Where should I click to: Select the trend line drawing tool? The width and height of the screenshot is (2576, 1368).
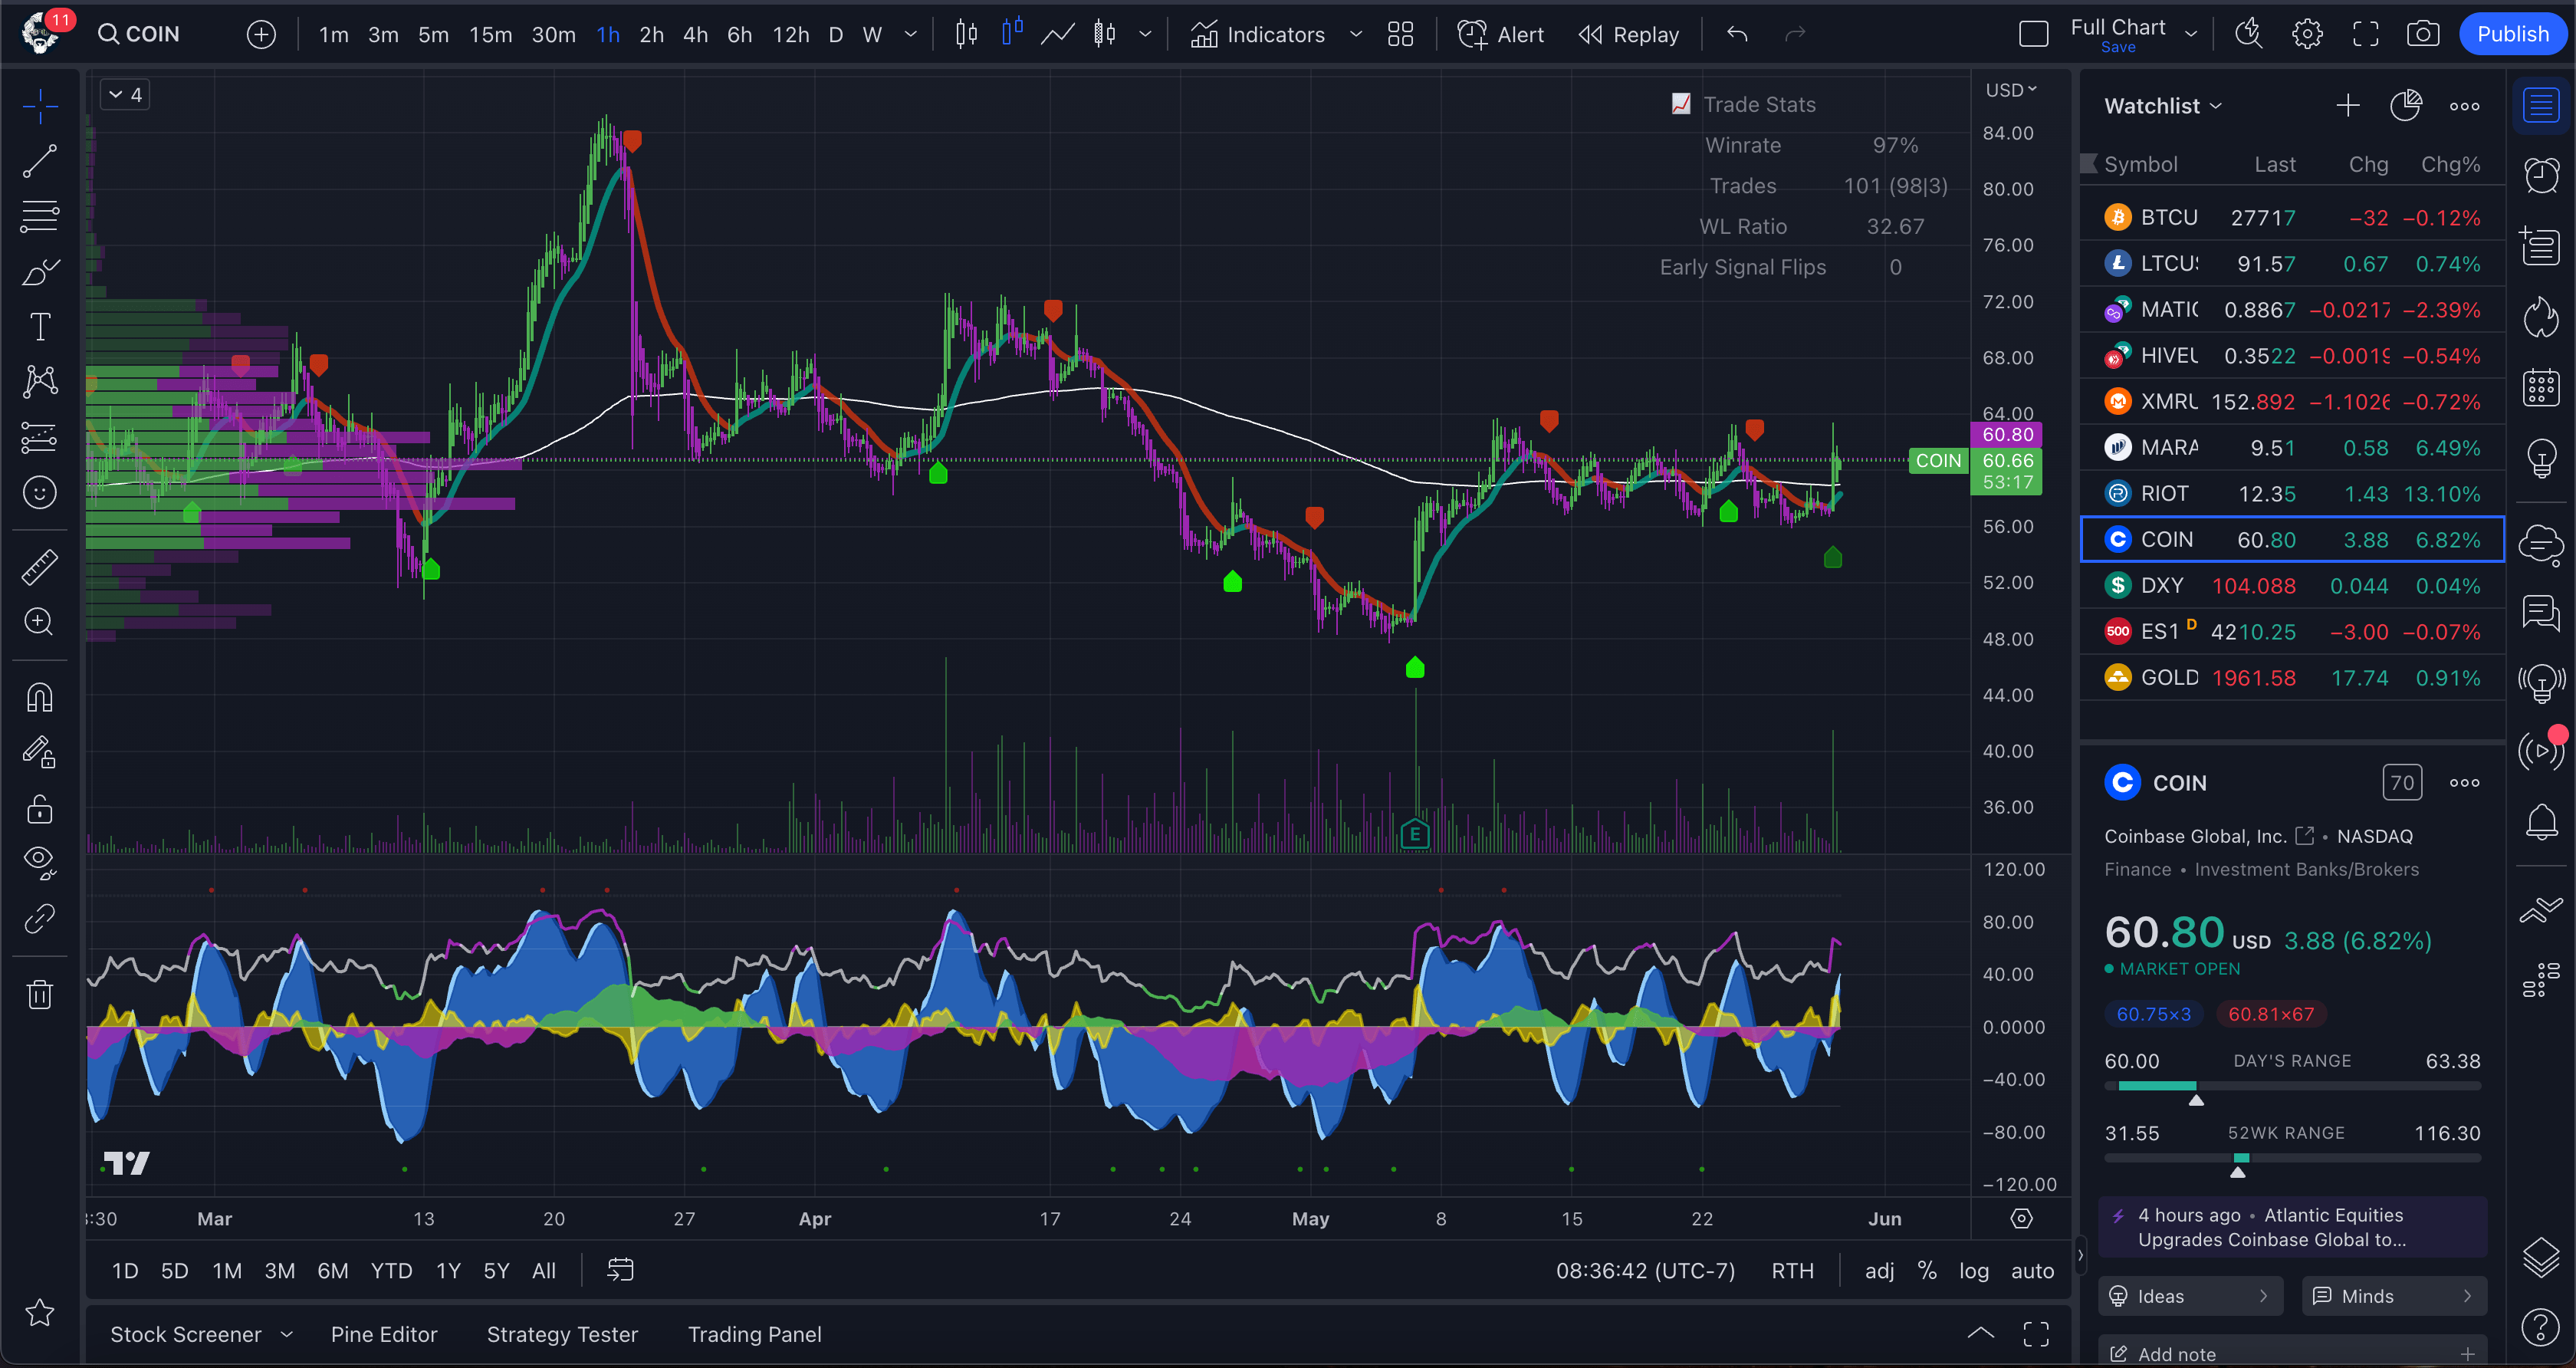40,161
